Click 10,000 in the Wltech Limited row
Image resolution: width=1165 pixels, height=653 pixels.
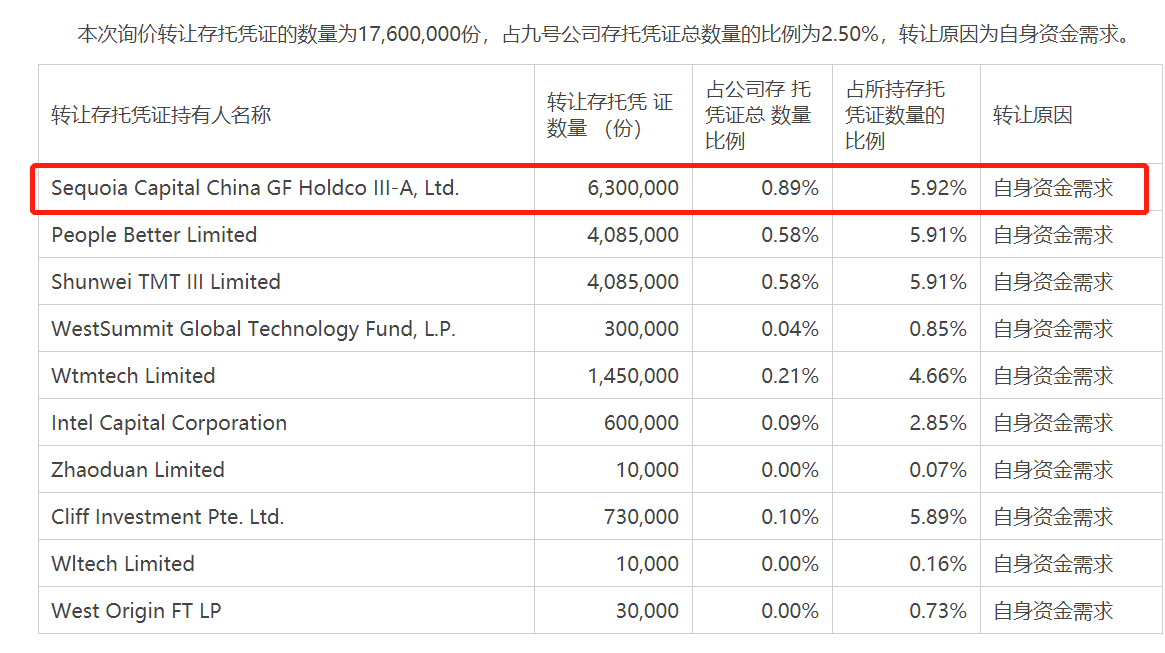(x=647, y=564)
